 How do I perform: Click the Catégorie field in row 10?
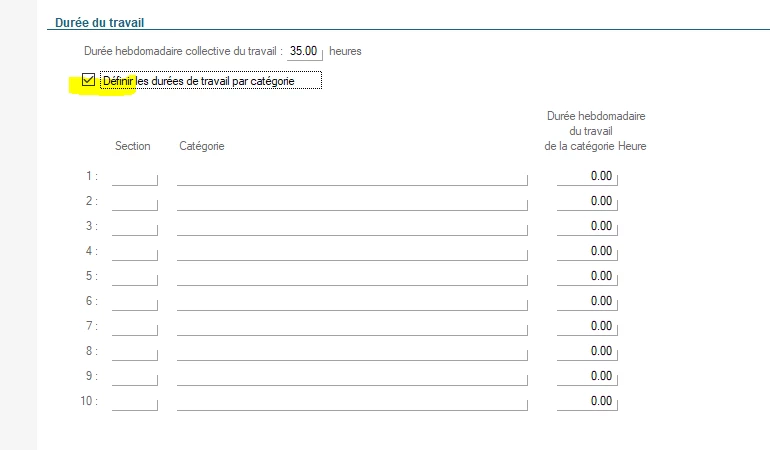pyautogui.click(x=352, y=401)
